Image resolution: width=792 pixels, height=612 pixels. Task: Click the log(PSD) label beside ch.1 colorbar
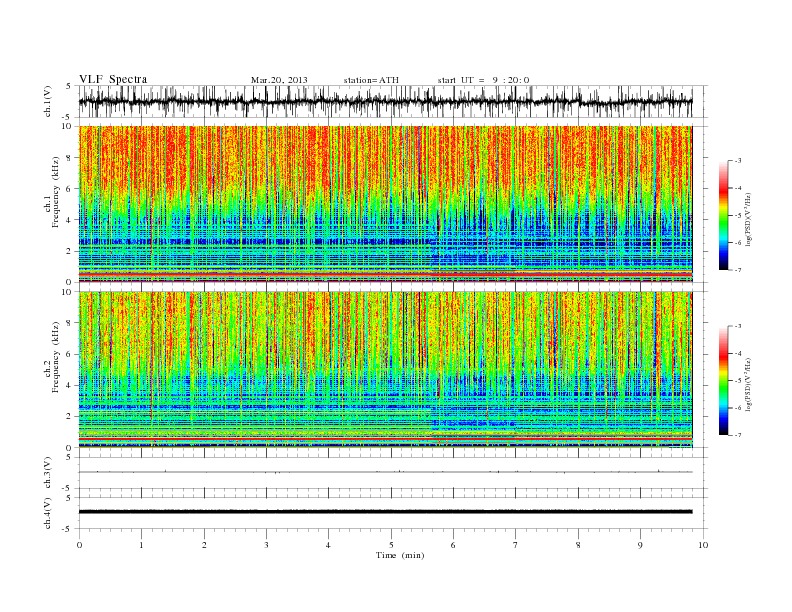(749, 220)
